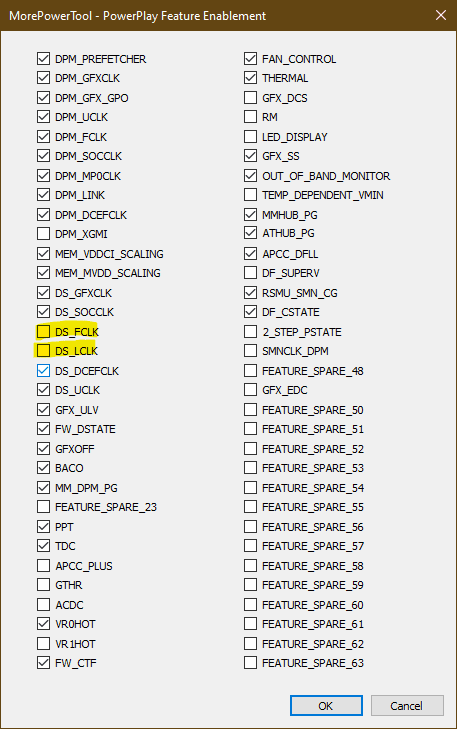This screenshot has width=457, height=729.
Task: Uncheck MEM_MVDD_SCALING
Action: click(43, 273)
